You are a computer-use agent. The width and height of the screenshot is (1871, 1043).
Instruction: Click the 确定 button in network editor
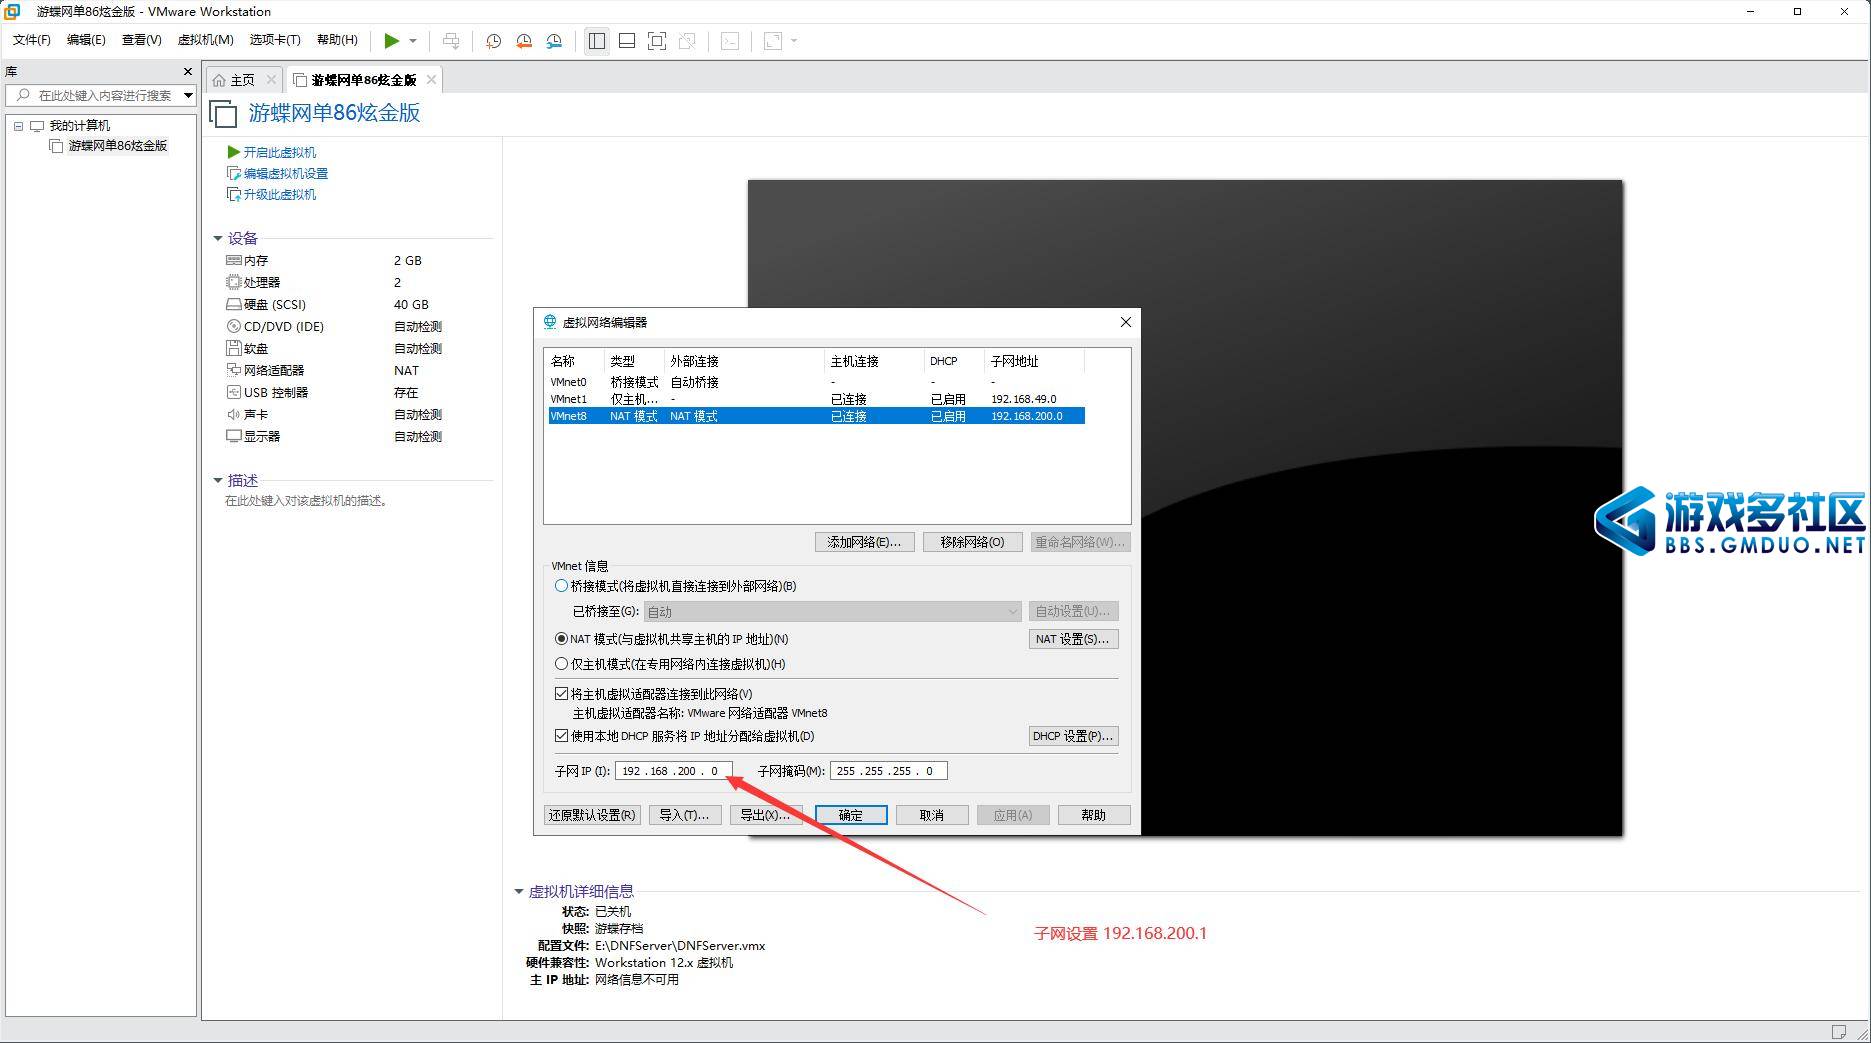point(851,815)
